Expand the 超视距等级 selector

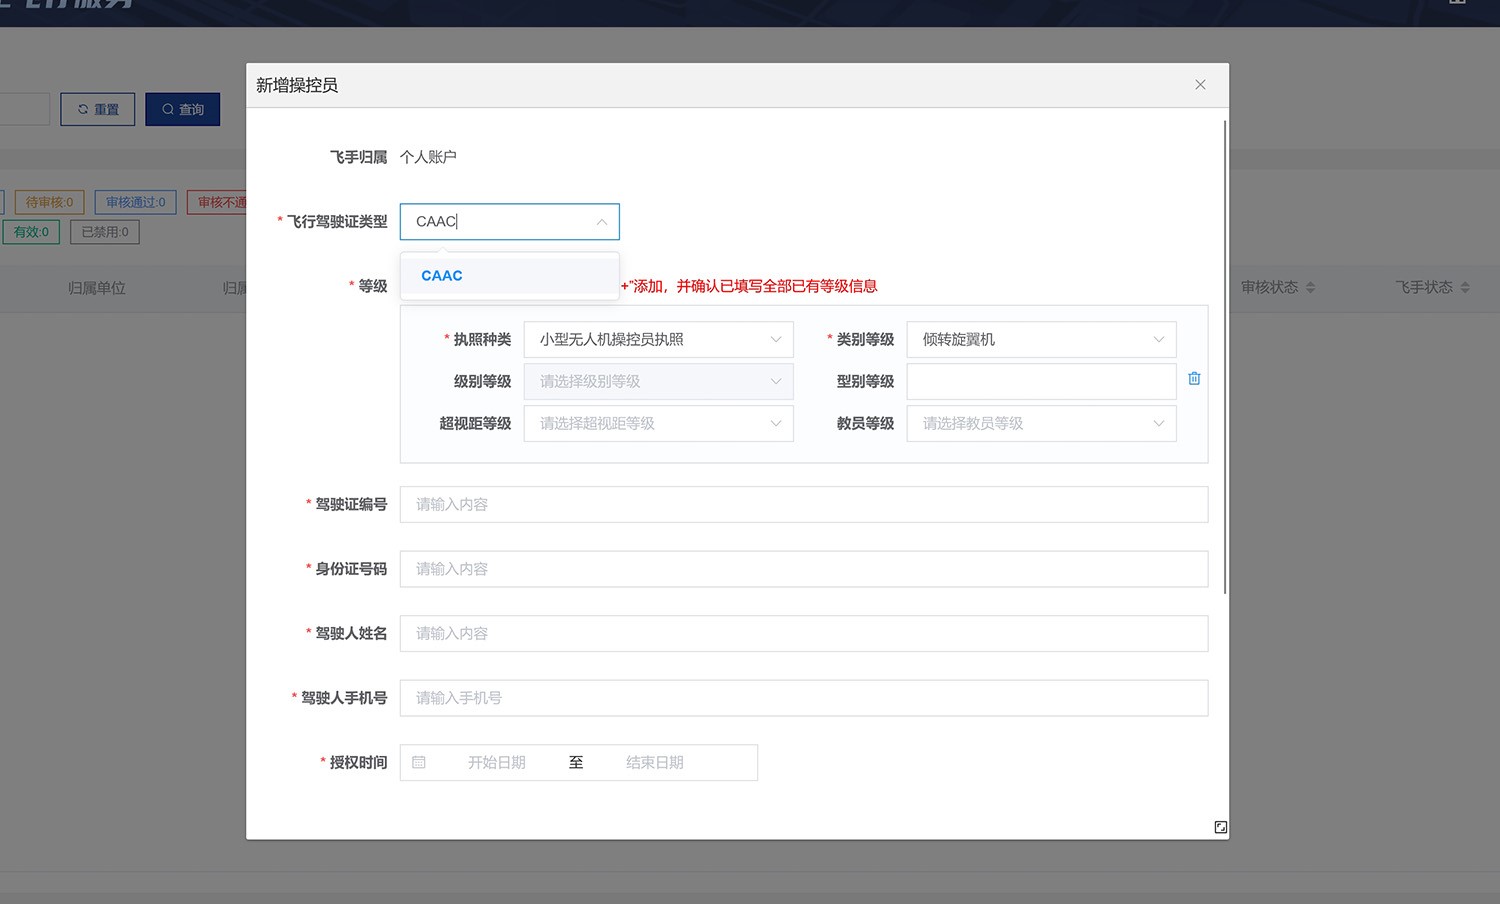(x=658, y=424)
